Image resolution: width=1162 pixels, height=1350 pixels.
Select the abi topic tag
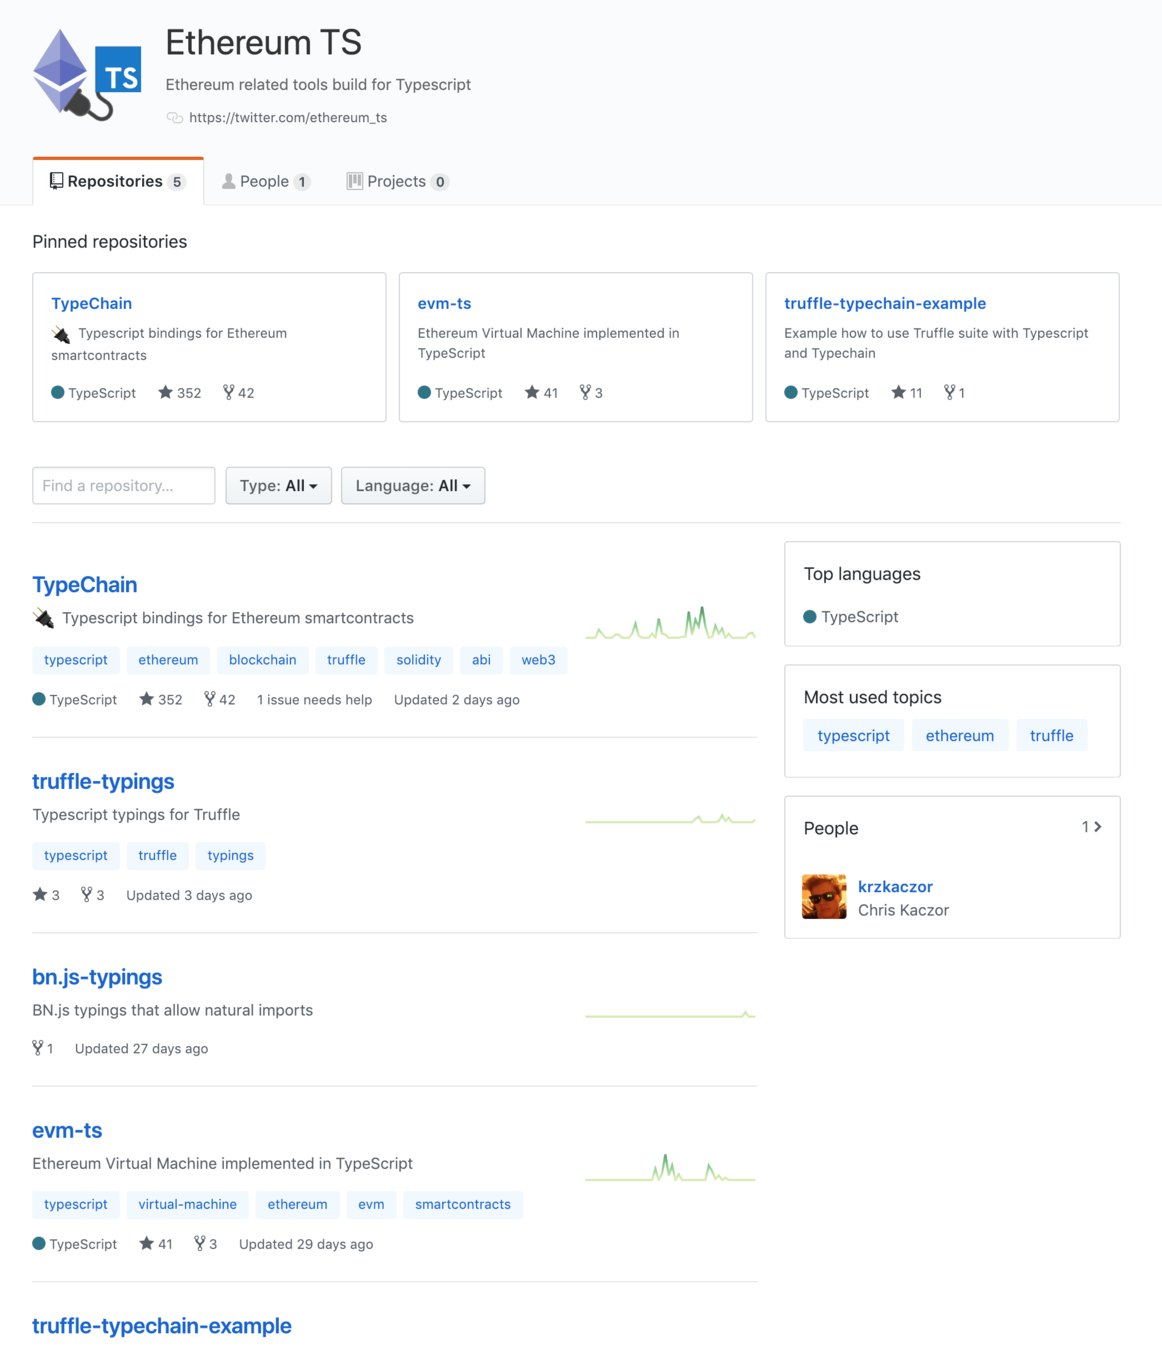(481, 660)
